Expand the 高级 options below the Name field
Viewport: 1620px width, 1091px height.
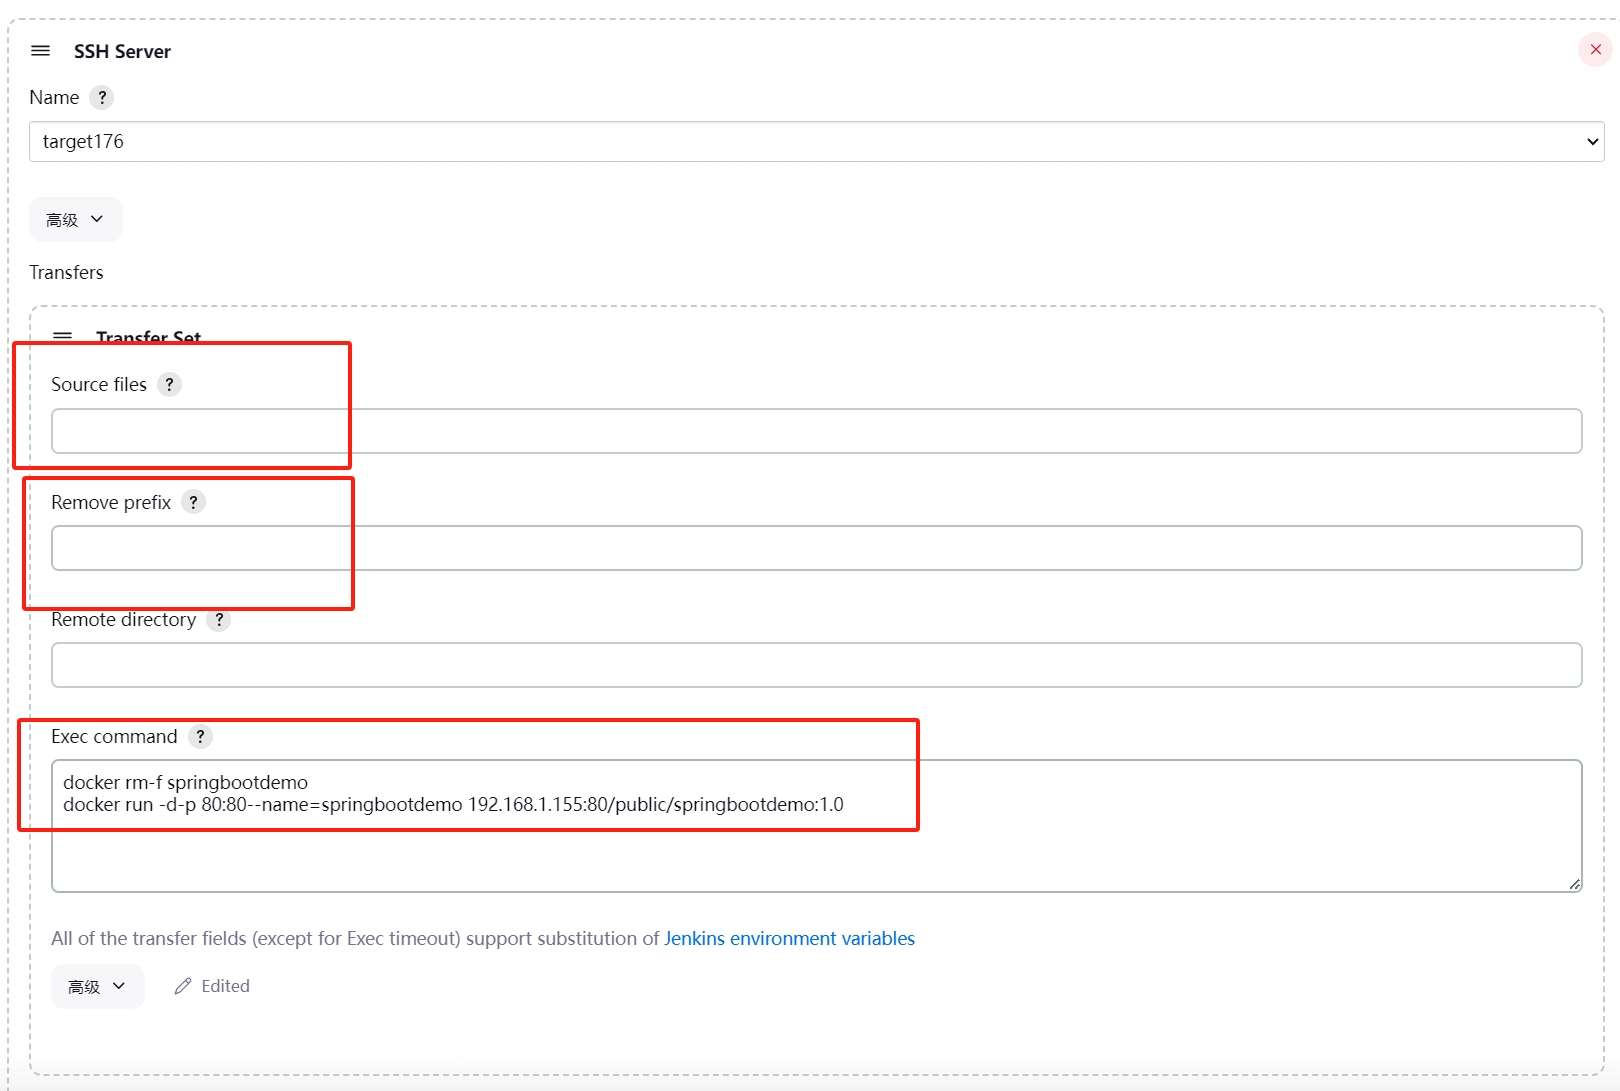75,219
